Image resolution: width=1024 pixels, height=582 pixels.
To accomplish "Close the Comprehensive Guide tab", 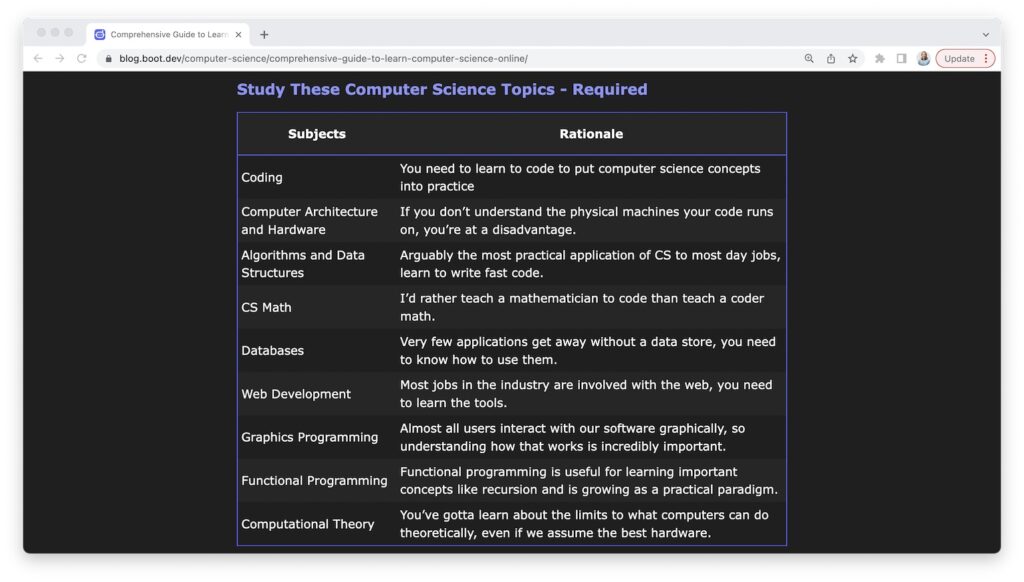I will click(238, 34).
